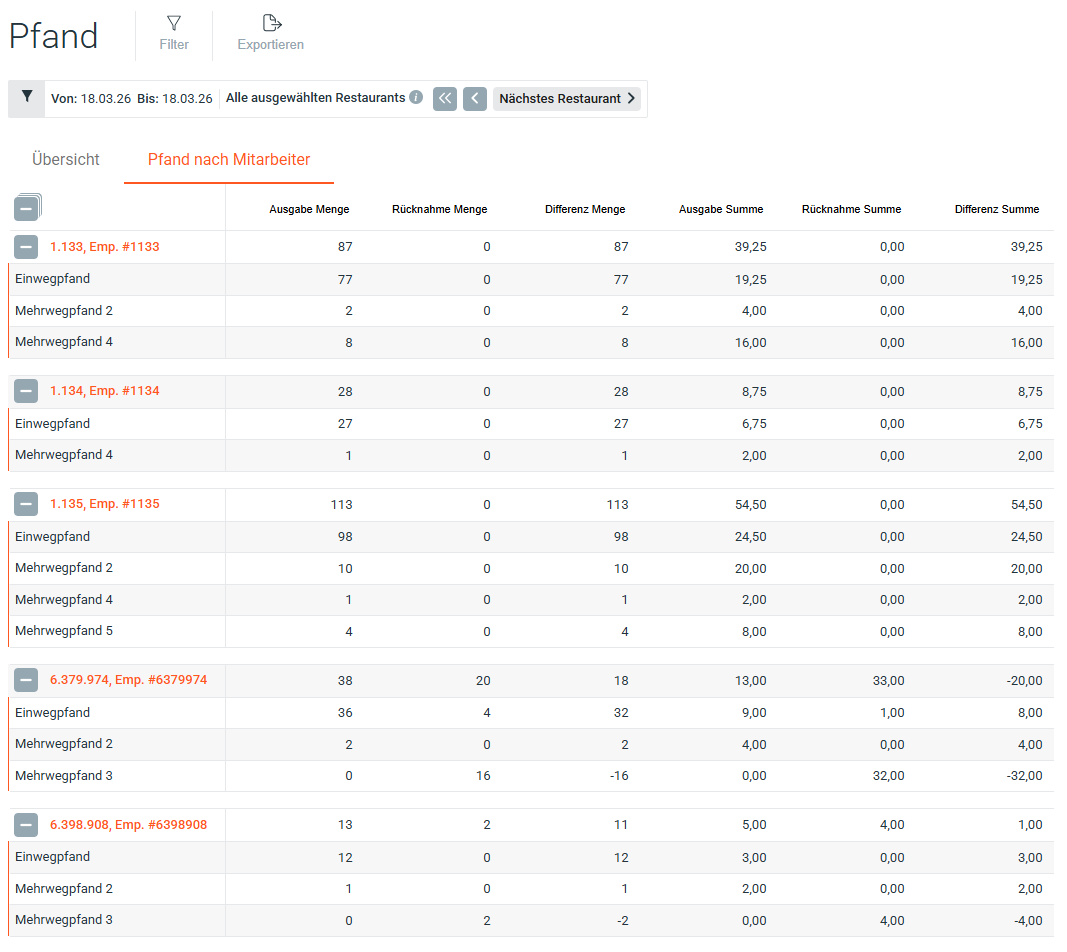
Task: Jump to first restaurant with double-chevron button
Action: (x=445, y=99)
